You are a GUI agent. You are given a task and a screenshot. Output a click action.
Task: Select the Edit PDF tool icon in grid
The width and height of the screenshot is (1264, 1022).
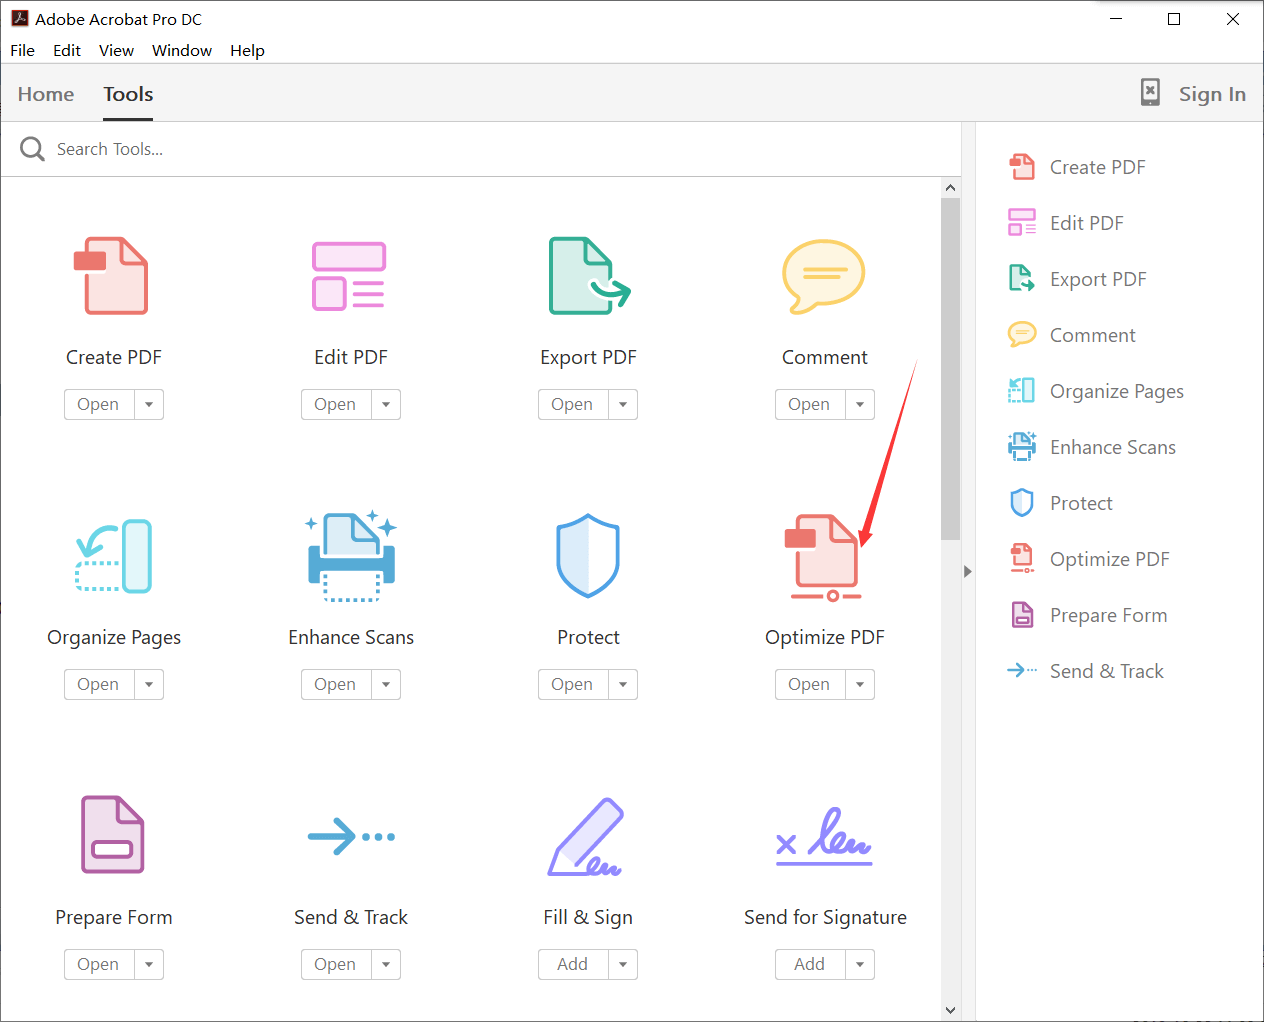(349, 276)
